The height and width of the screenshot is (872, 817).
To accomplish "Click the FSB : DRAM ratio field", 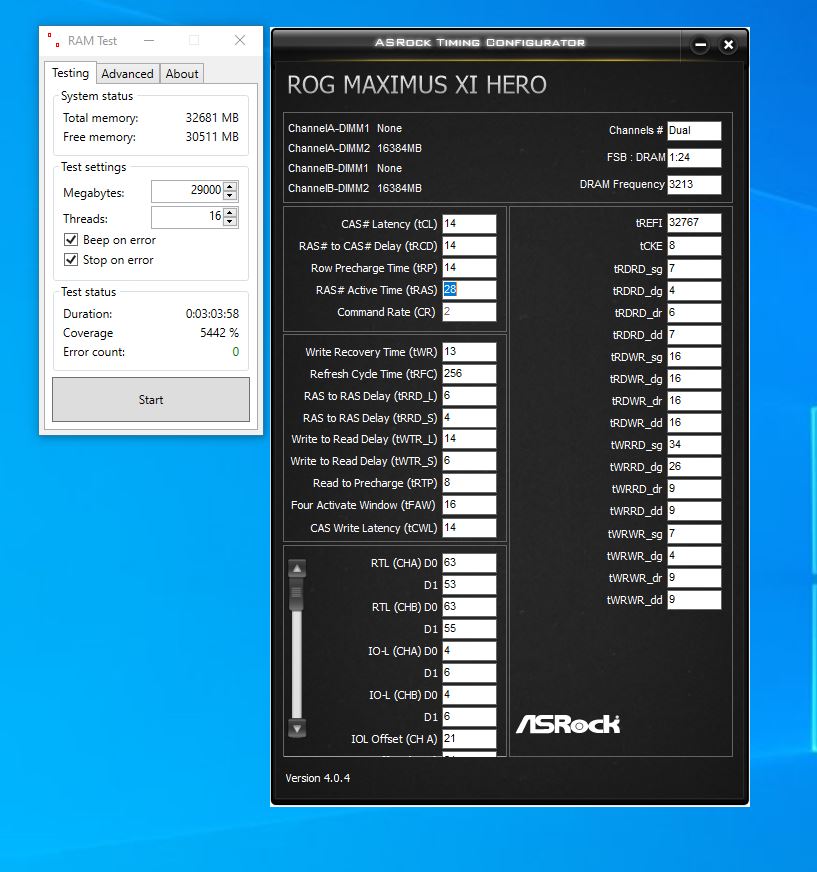I will 694,157.
